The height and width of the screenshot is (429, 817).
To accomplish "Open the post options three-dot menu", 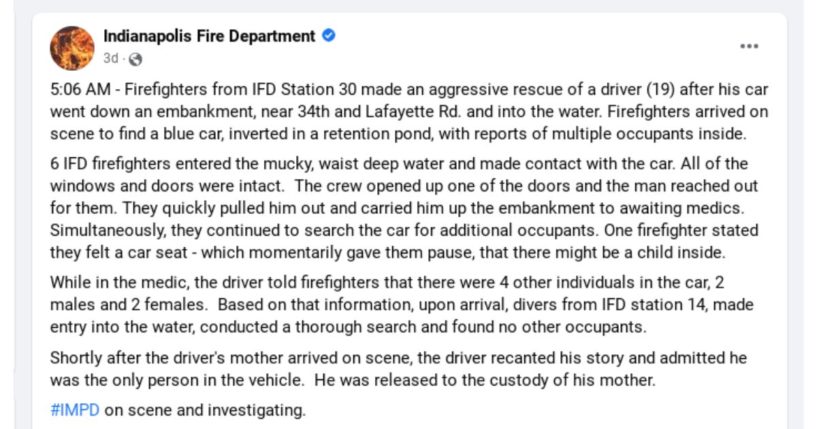I will coord(749,46).
